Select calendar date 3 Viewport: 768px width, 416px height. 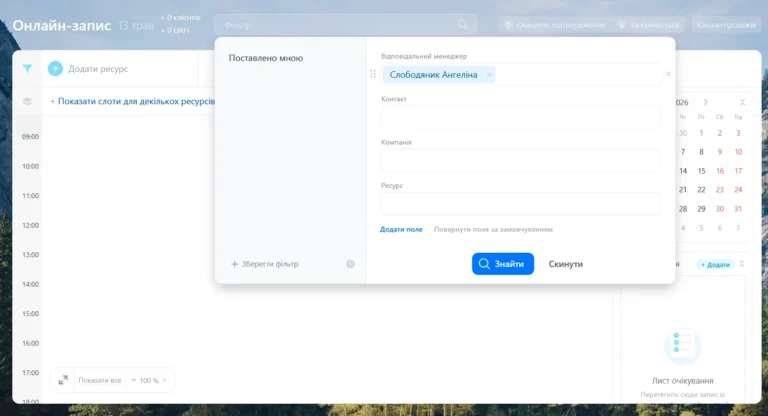(738, 133)
